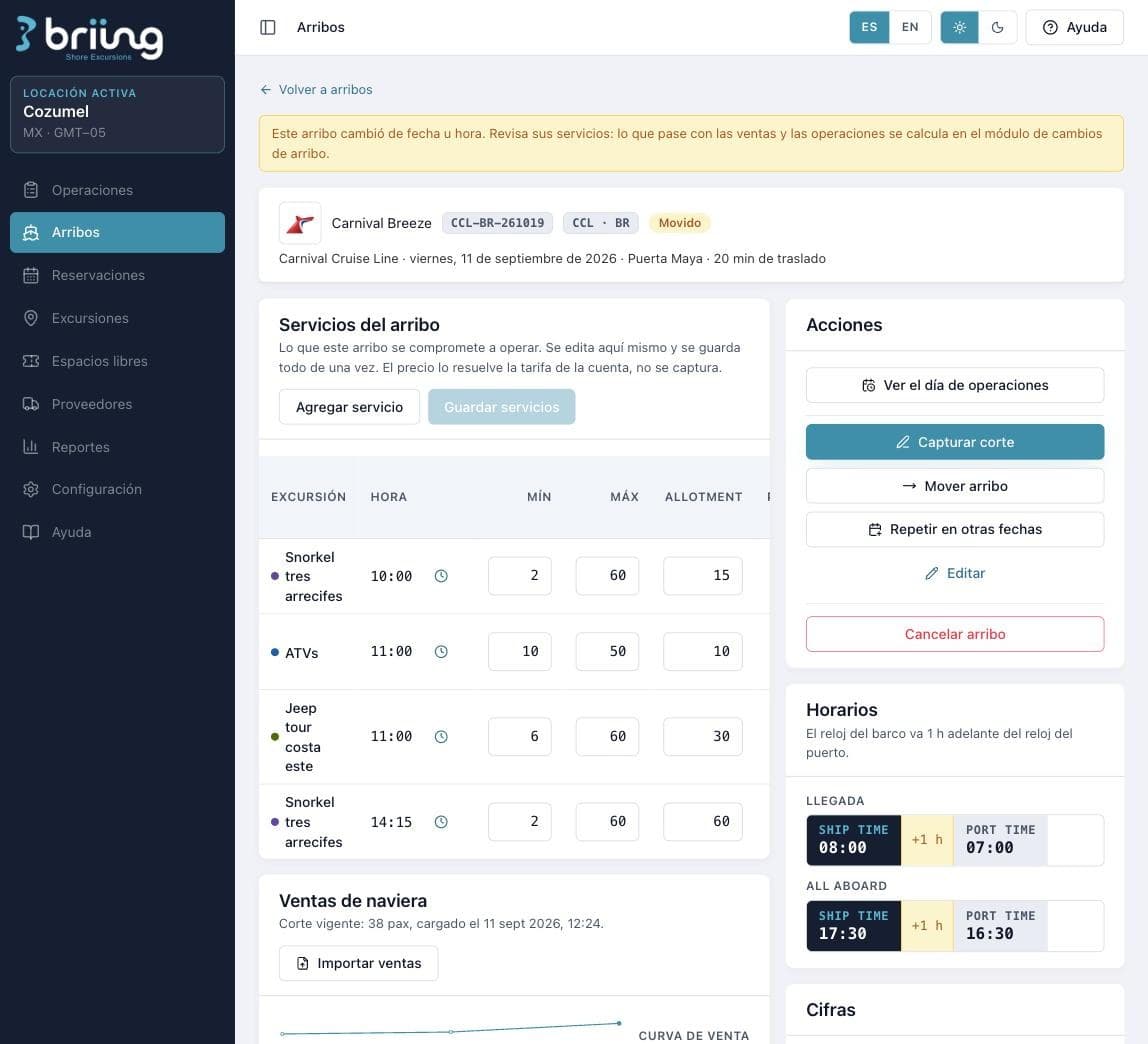Click Repetir en otras fechas
The width and height of the screenshot is (1148, 1044).
(955, 529)
